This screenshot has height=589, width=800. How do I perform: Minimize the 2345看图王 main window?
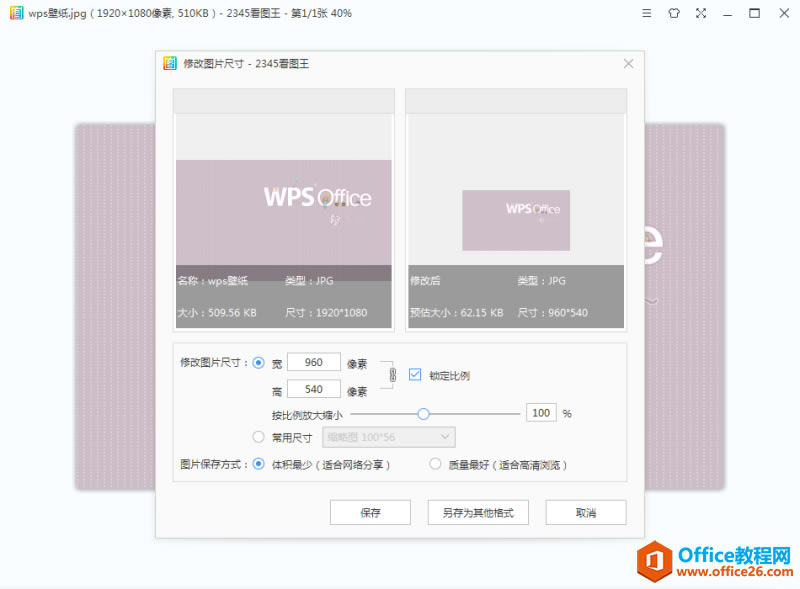[x=728, y=14]
